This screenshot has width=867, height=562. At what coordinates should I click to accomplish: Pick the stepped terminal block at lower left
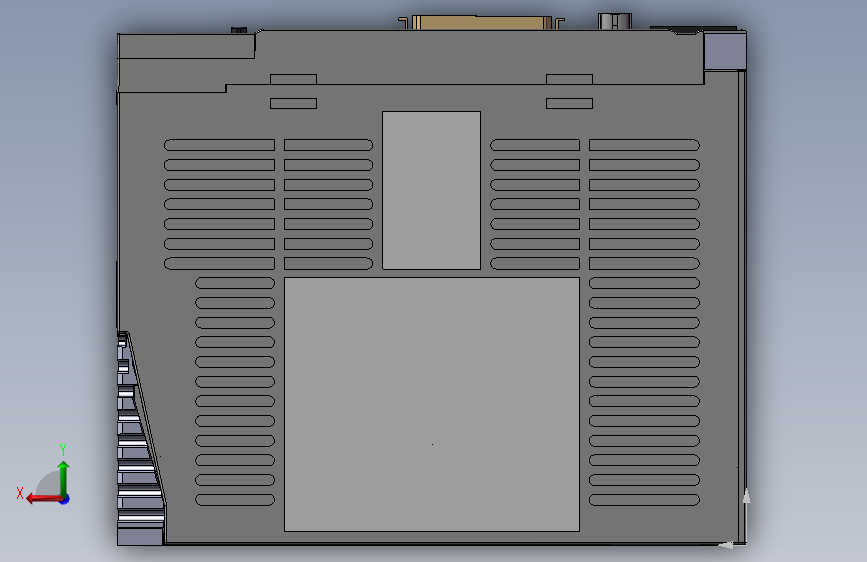tap(139, 438)
